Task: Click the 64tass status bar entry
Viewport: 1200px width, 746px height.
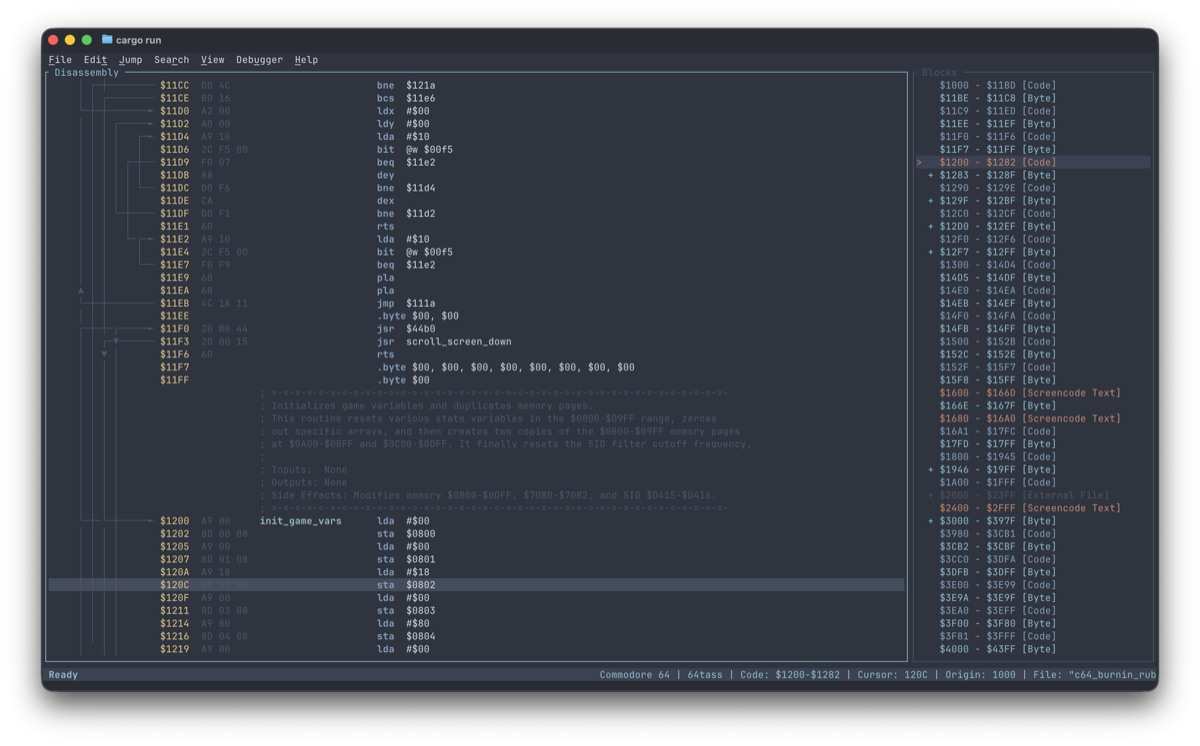Action: (x=705, y=675)
